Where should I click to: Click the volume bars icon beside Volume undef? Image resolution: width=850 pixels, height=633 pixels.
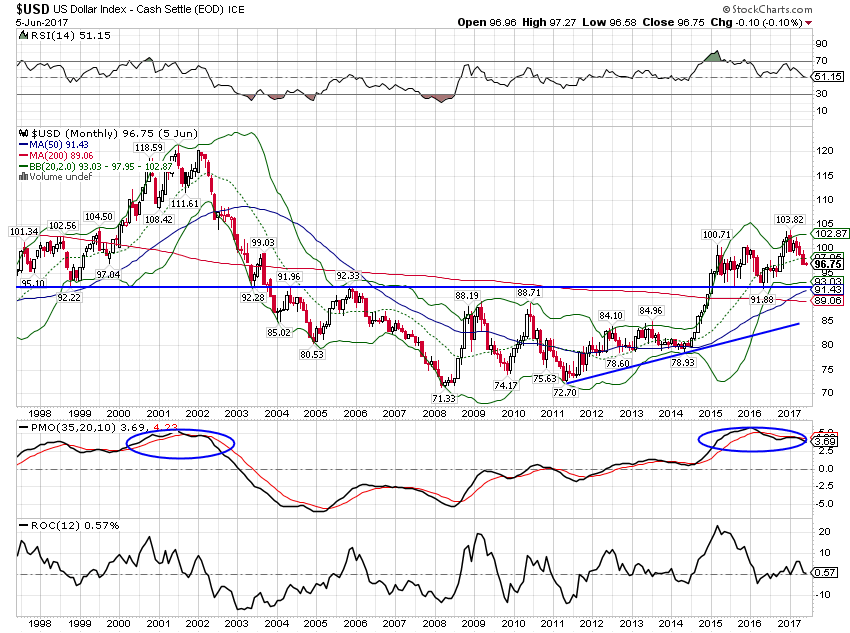(23, 177)
